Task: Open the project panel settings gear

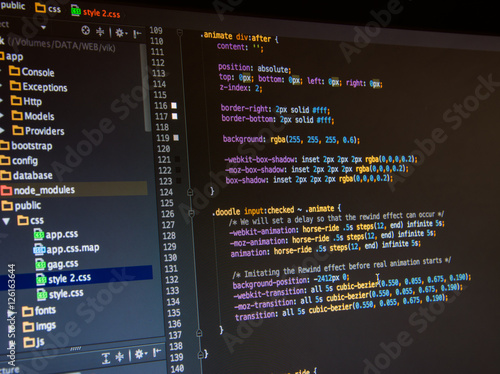Action: pos(120,33)
